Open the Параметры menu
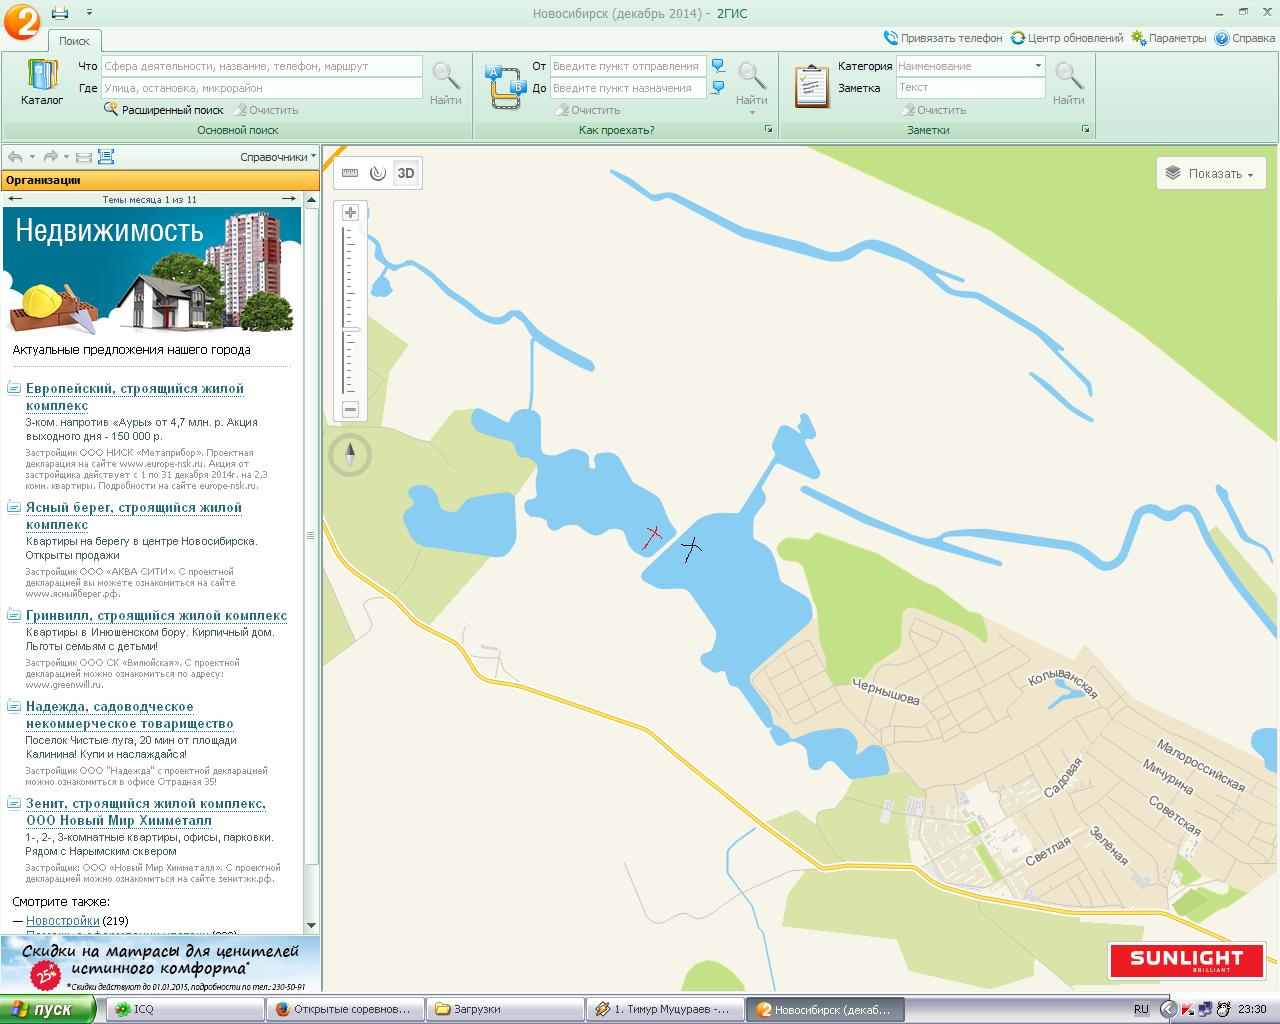The image size is (1280, 1024). (x=1169, y=38)
